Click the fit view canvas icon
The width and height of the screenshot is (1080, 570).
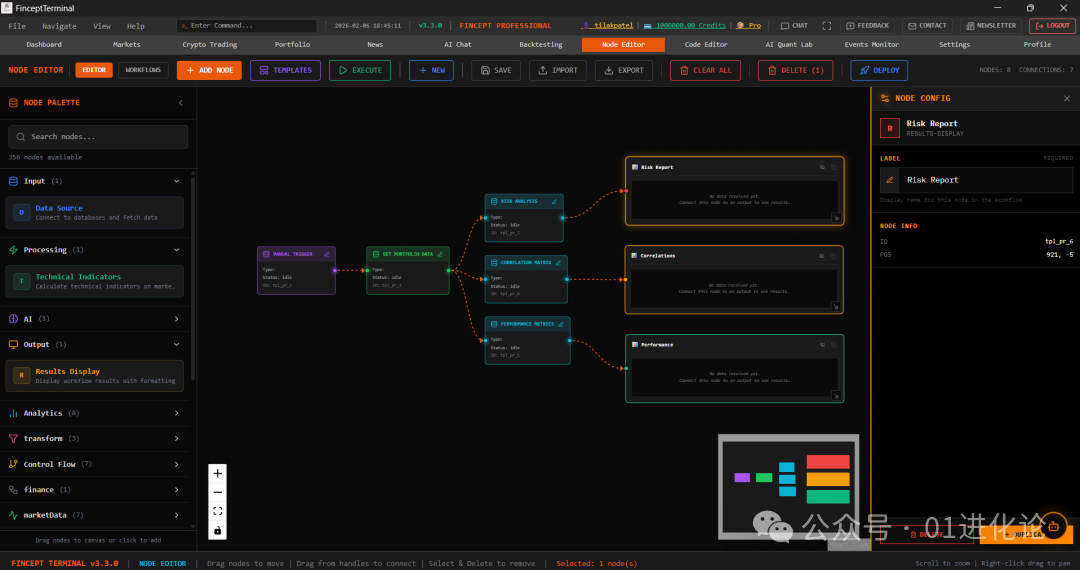pyautogui.click(x=218, y=511)
